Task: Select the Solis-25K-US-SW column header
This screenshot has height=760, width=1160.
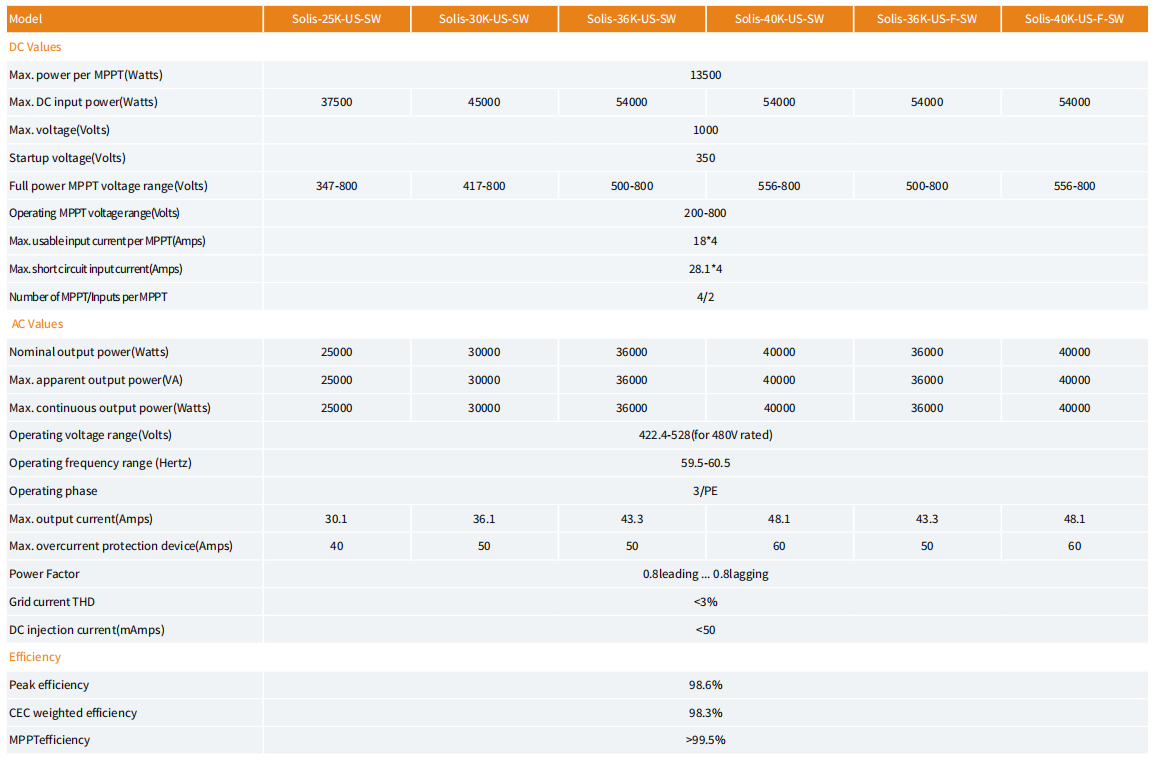Action: click(337, 19)
